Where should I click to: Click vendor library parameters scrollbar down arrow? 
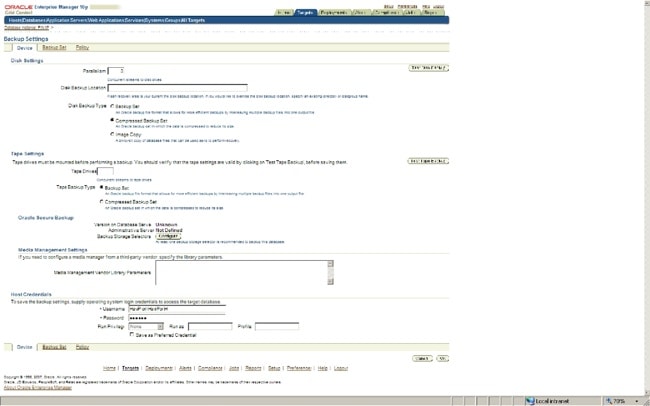tap(330, 282)
